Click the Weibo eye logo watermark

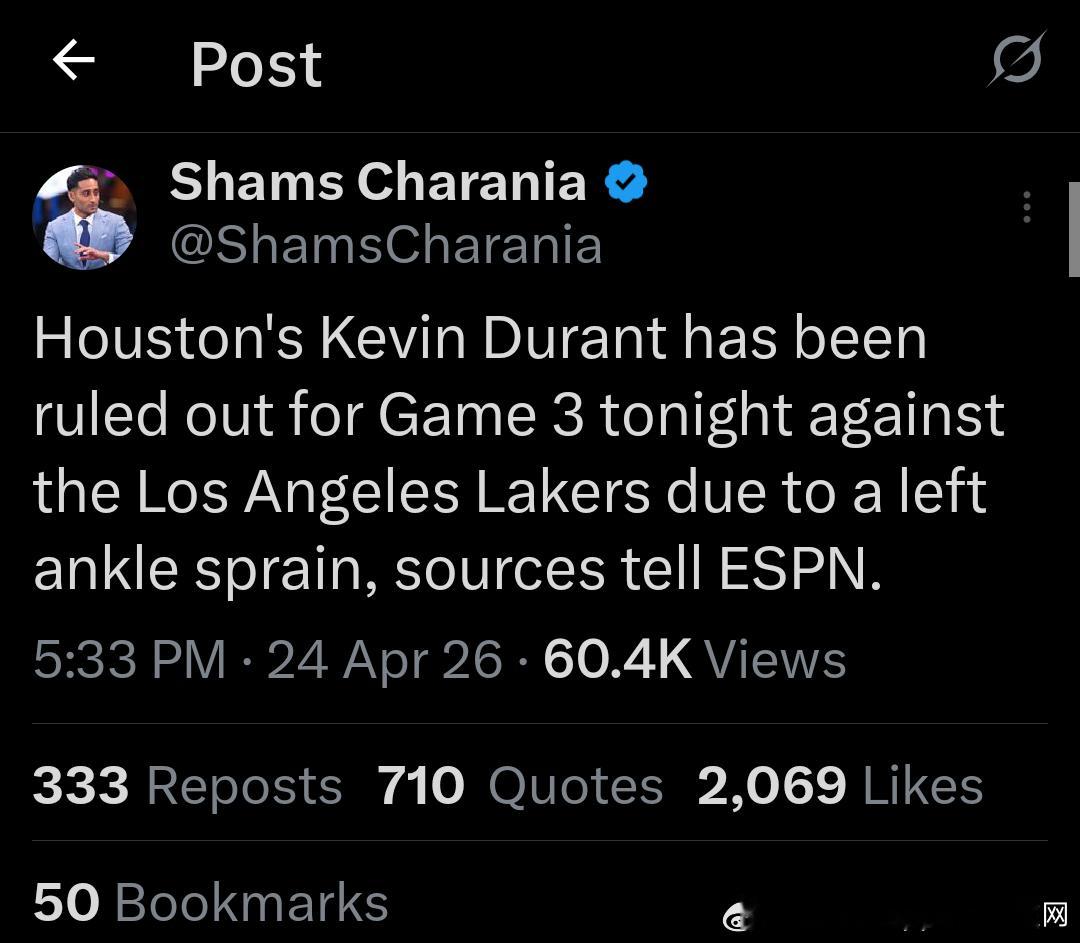pos(738,916)
